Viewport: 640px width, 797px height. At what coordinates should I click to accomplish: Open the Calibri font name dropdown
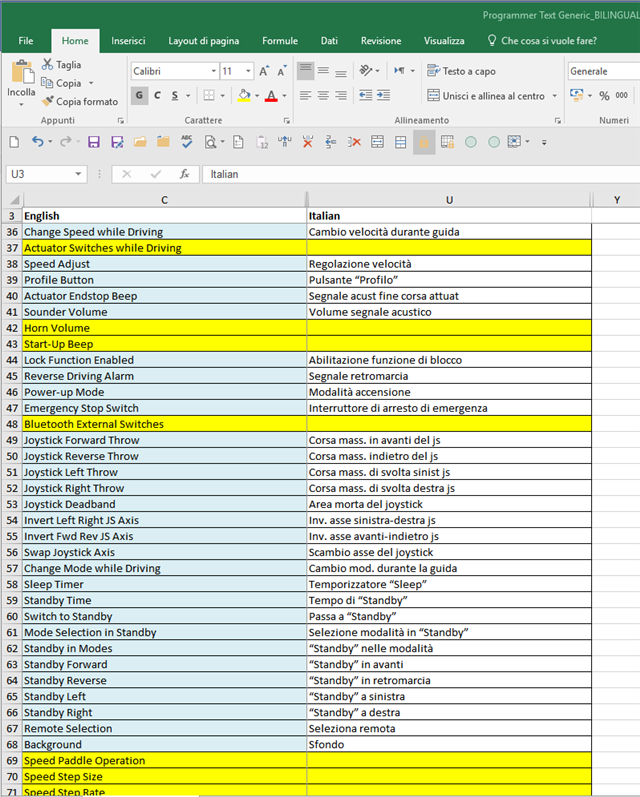click(x=214, y=71)
